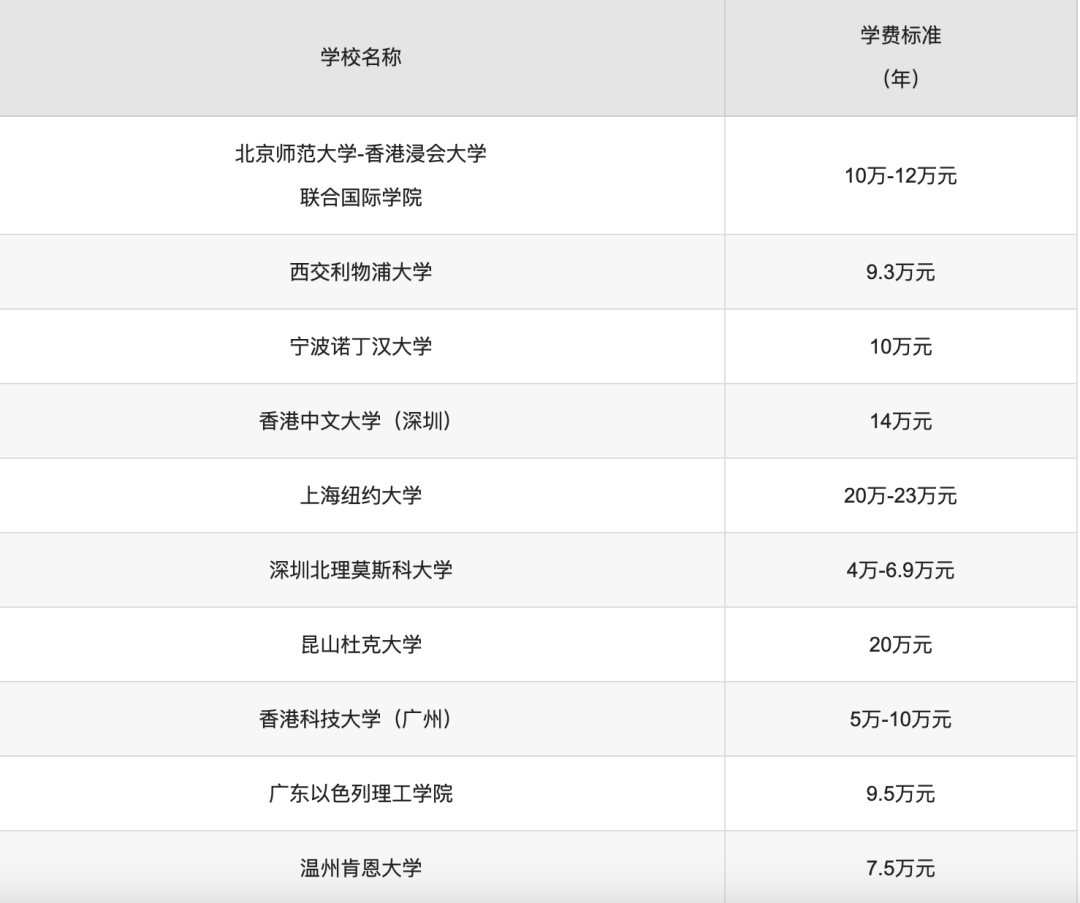This screenshot has width=1080, height=903.
Task: Click on 昆山杜克大学 school name
Action: 361,645
